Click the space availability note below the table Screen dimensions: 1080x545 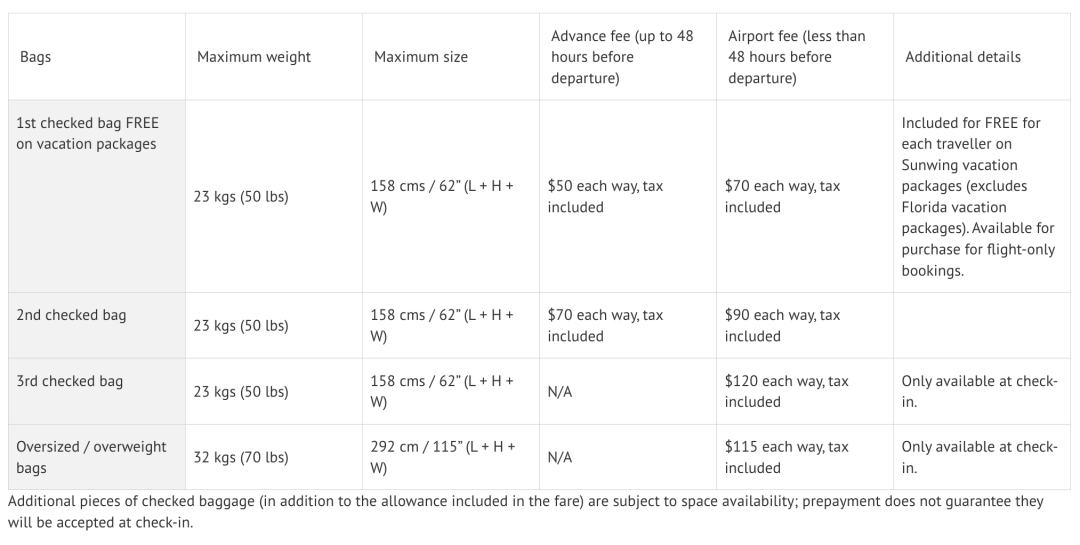point(525,511)
